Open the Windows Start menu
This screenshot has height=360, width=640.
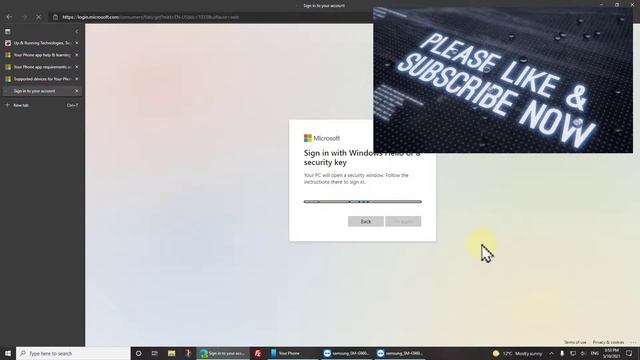(x=8, y=353)
